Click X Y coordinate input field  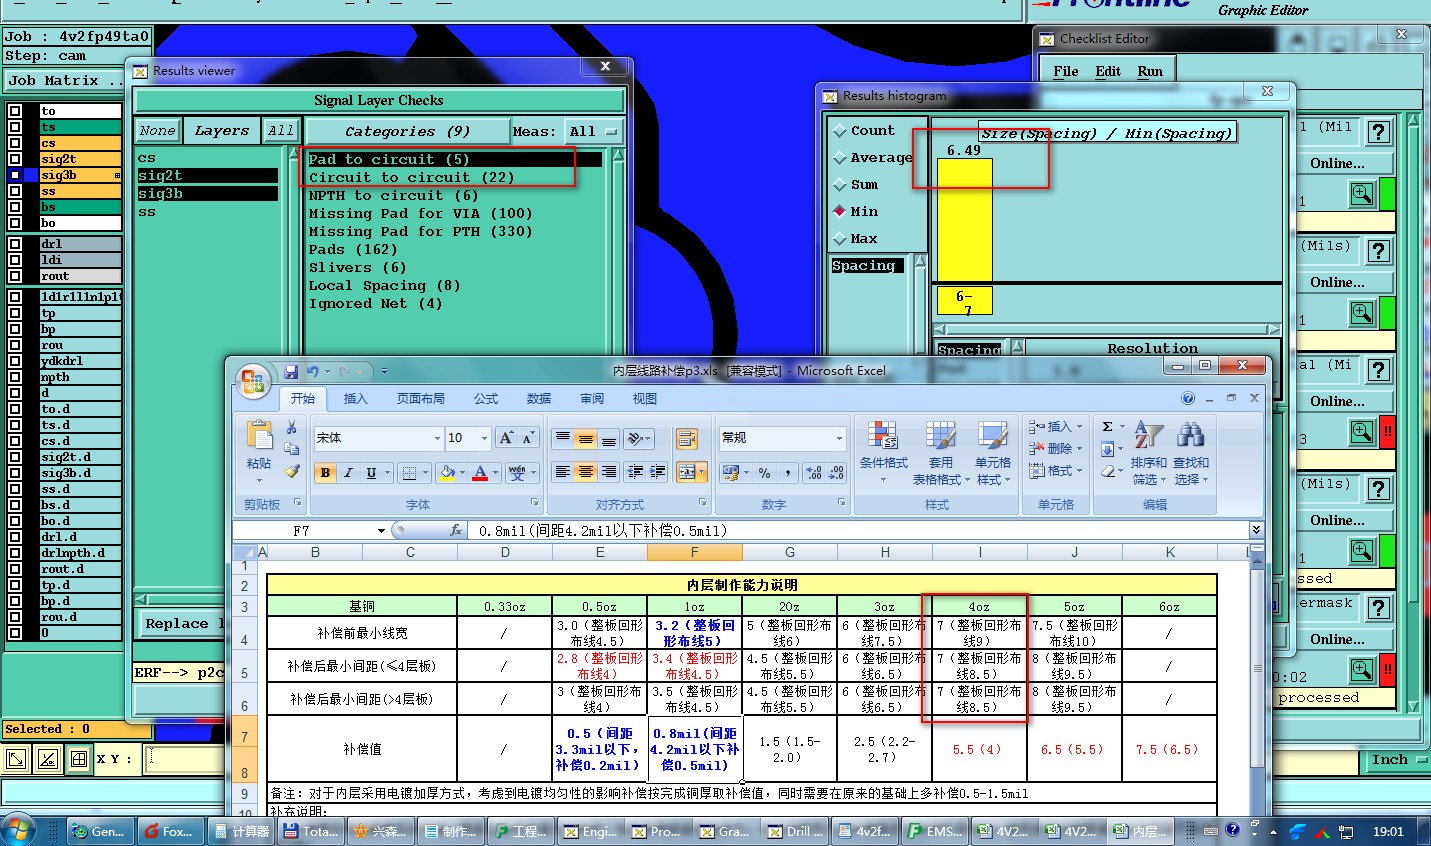tap(184, 759)
